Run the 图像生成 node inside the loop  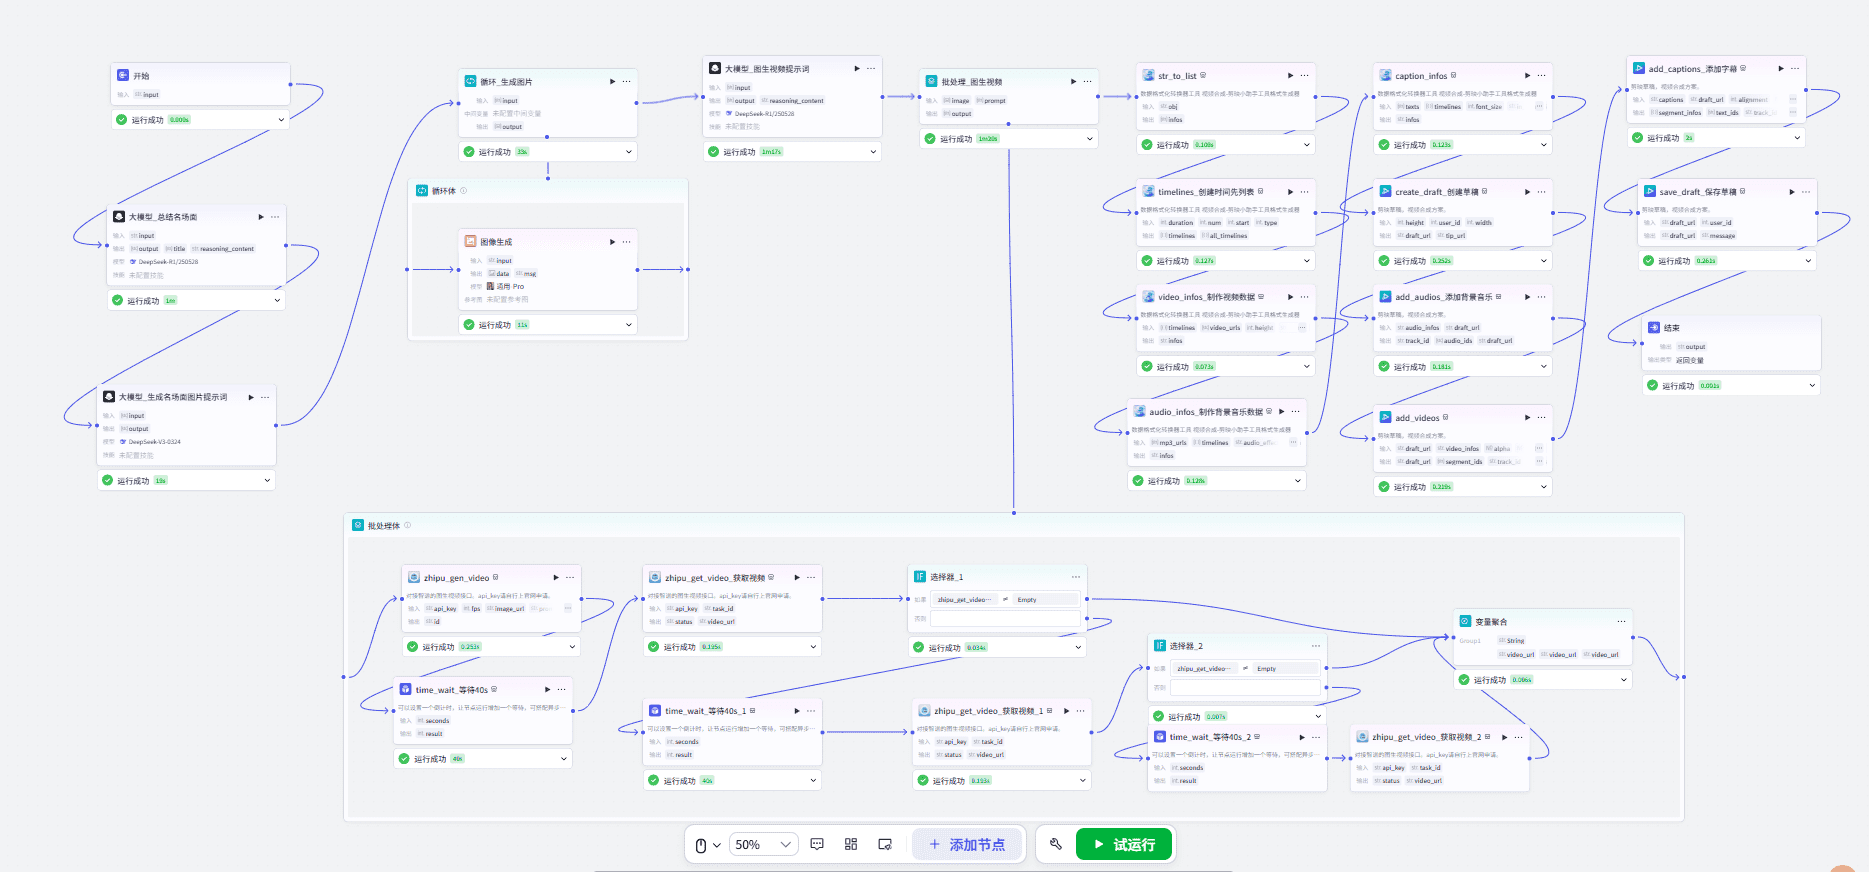(612, 242)
